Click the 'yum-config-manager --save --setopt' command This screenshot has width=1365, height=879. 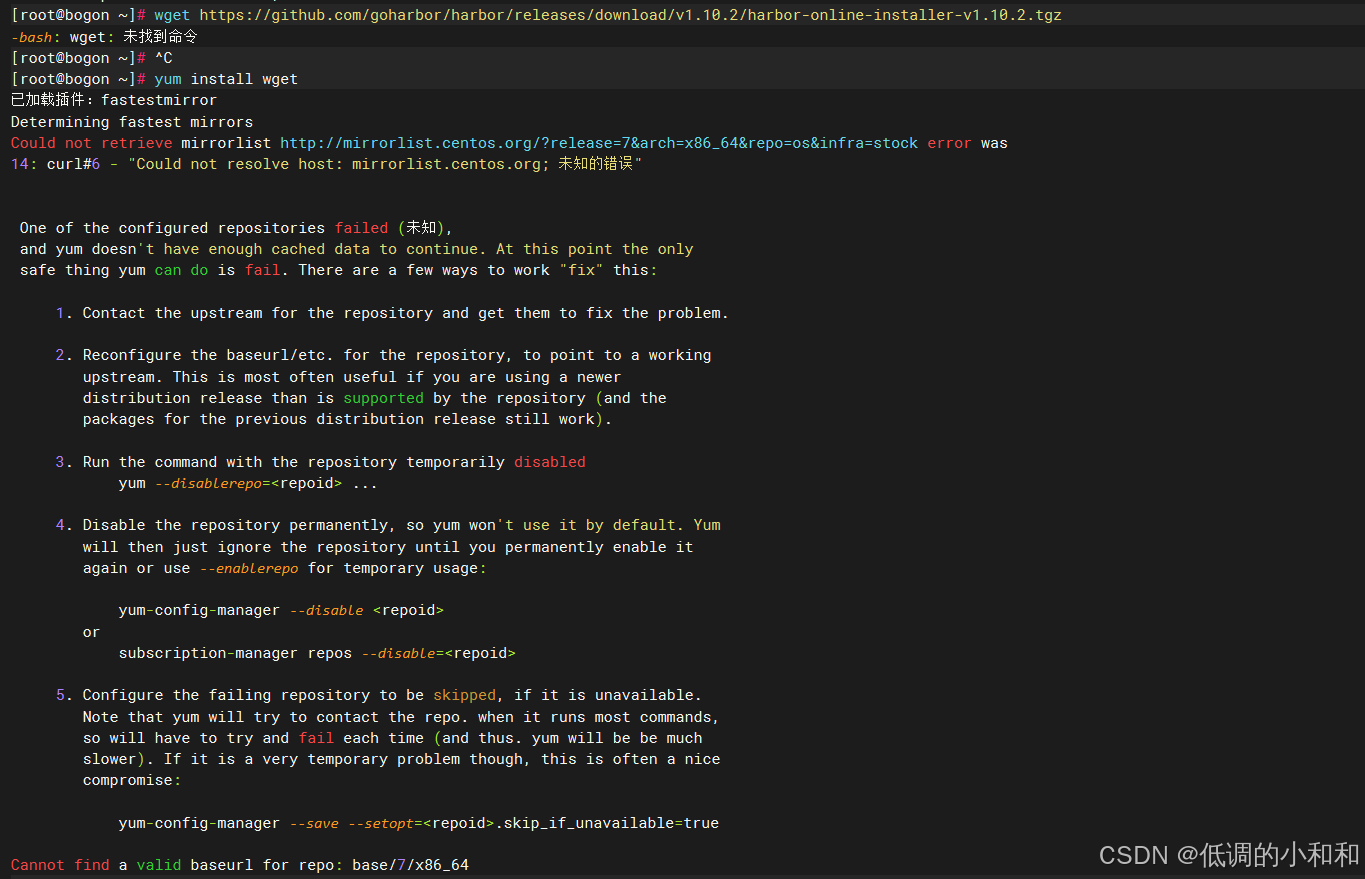pyautogui.click(x=418, y=823)
